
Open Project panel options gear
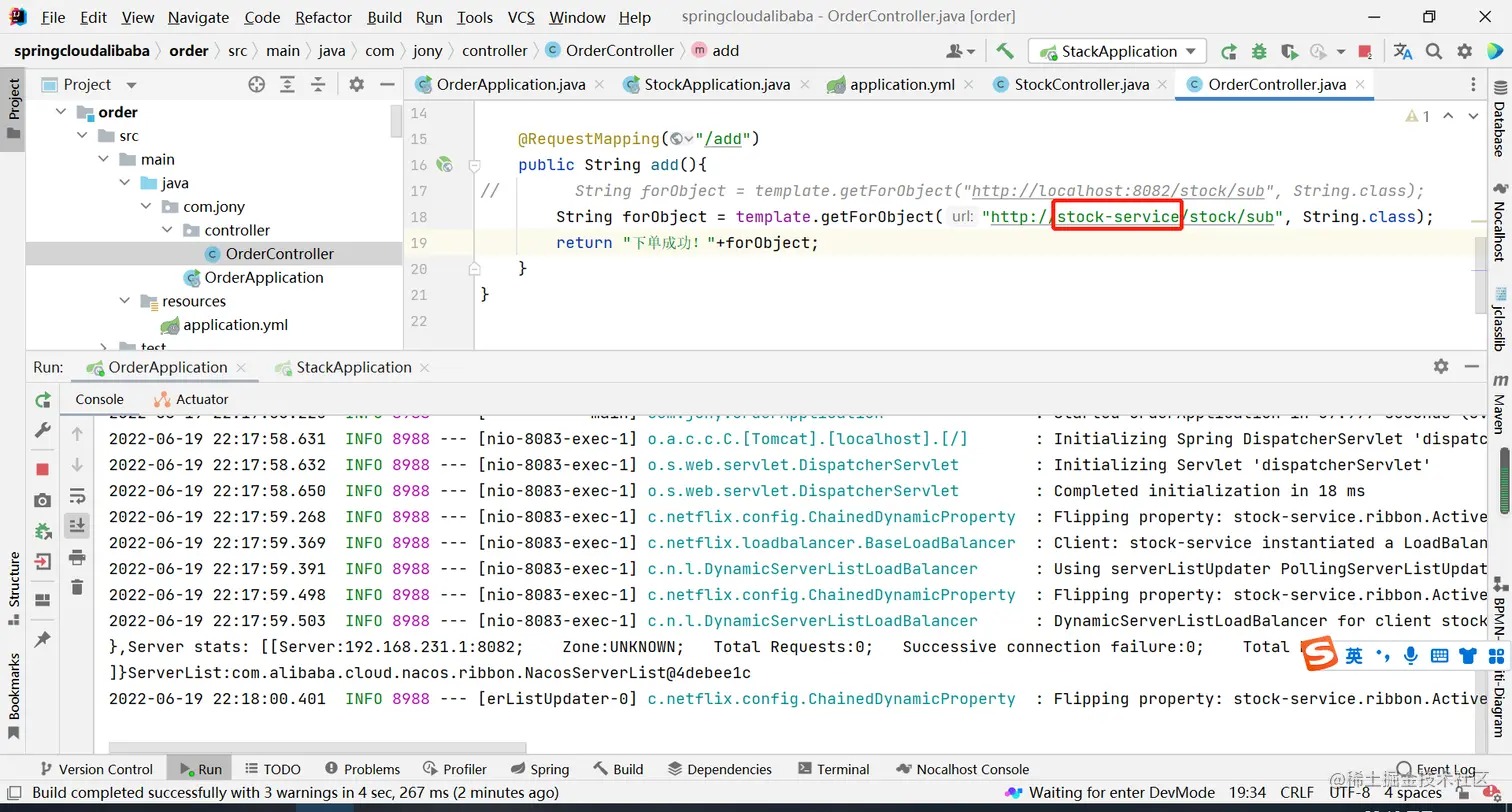click(356, 85)
